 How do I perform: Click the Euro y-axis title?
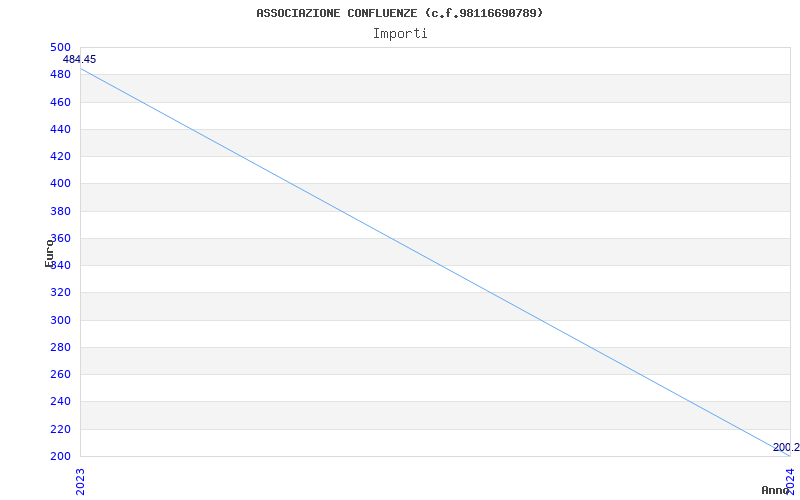[x=49, y=253]
